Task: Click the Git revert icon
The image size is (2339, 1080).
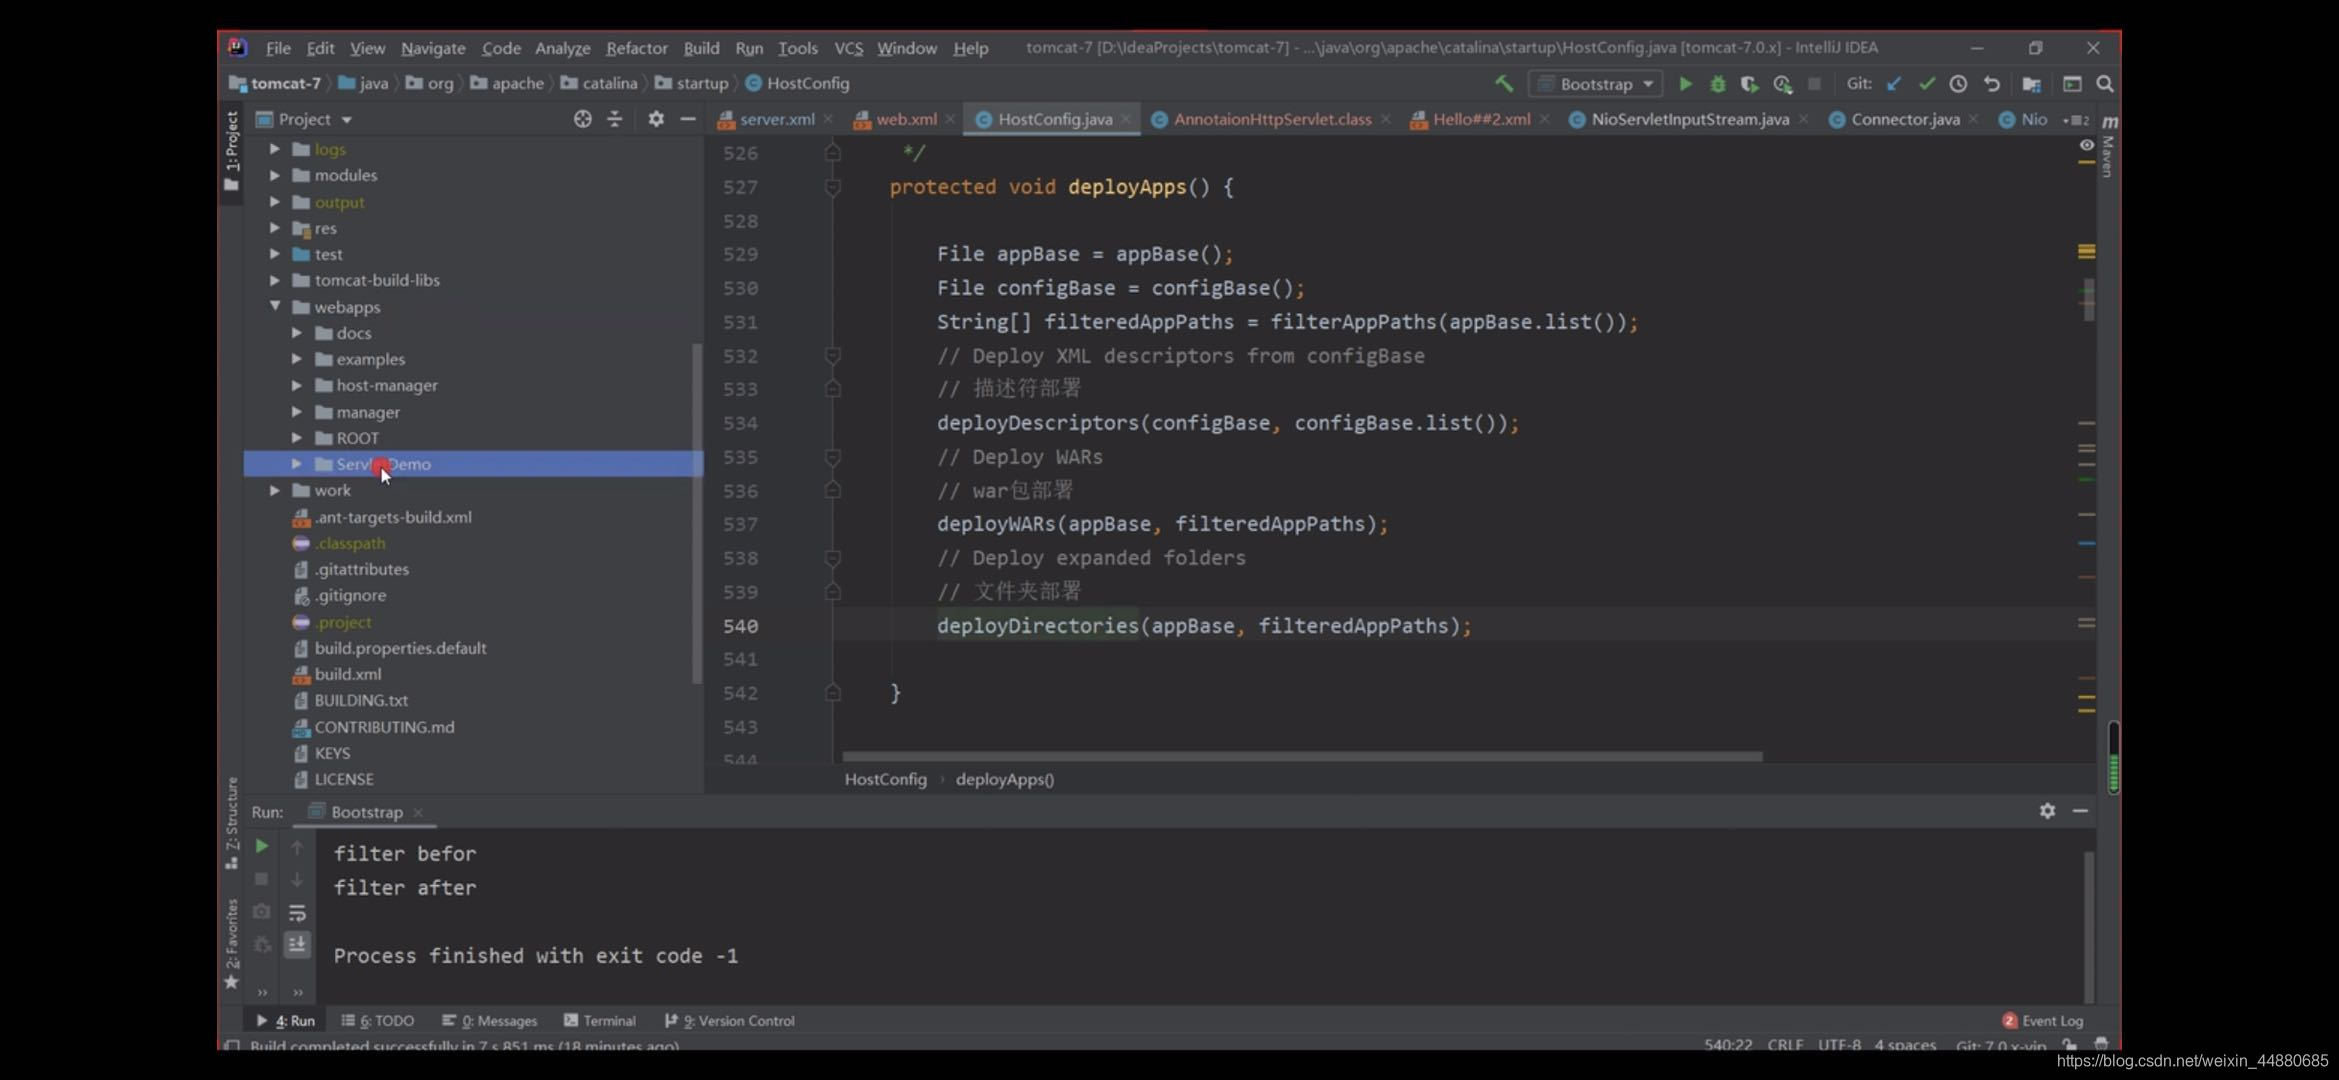Action: point(1991,84)
